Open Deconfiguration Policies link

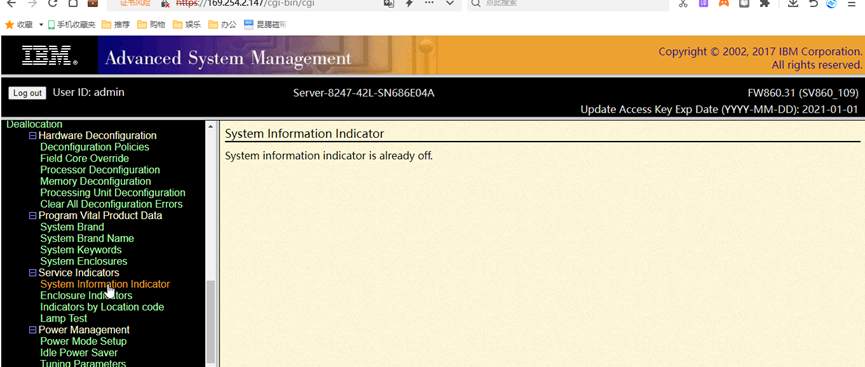point(94,147)
